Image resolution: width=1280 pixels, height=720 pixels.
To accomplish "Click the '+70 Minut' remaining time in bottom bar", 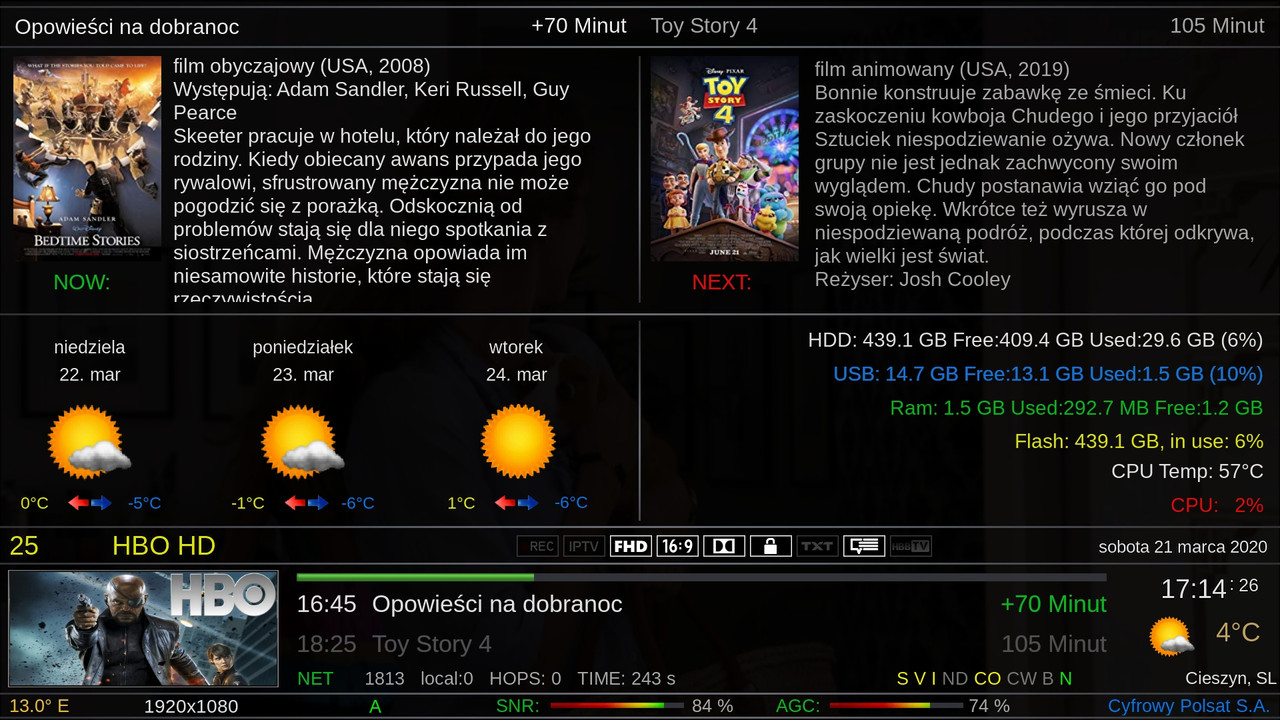I will click(1053, 604).
